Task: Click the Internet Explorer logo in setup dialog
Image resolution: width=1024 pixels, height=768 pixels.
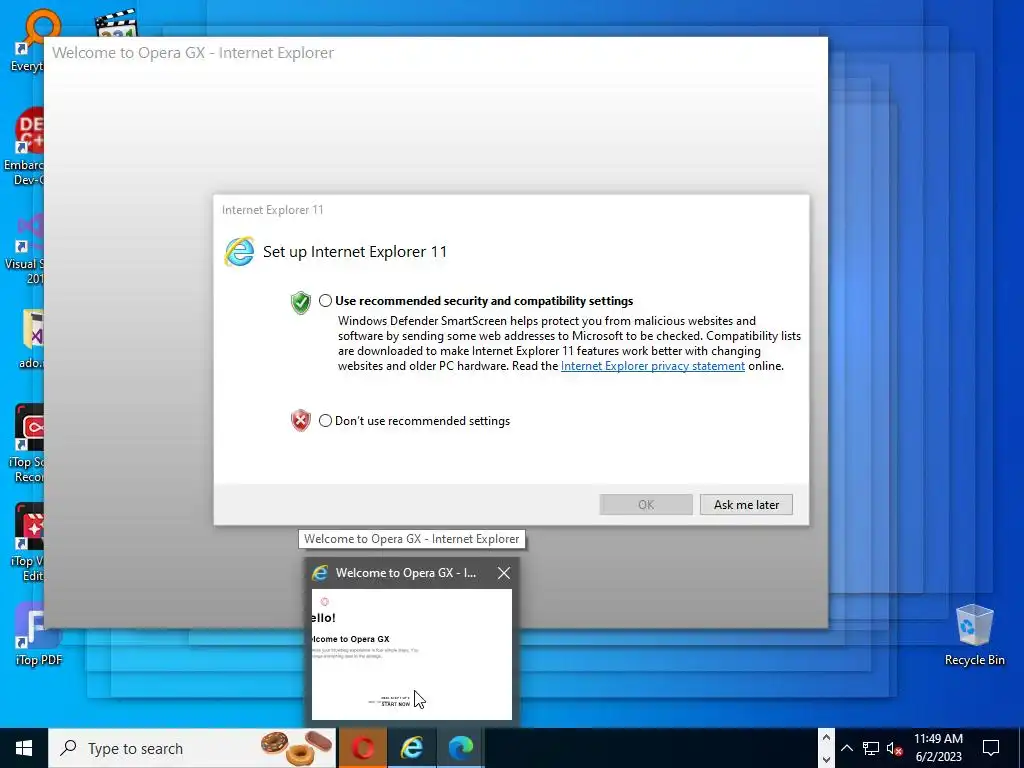Action: point(239,251)
